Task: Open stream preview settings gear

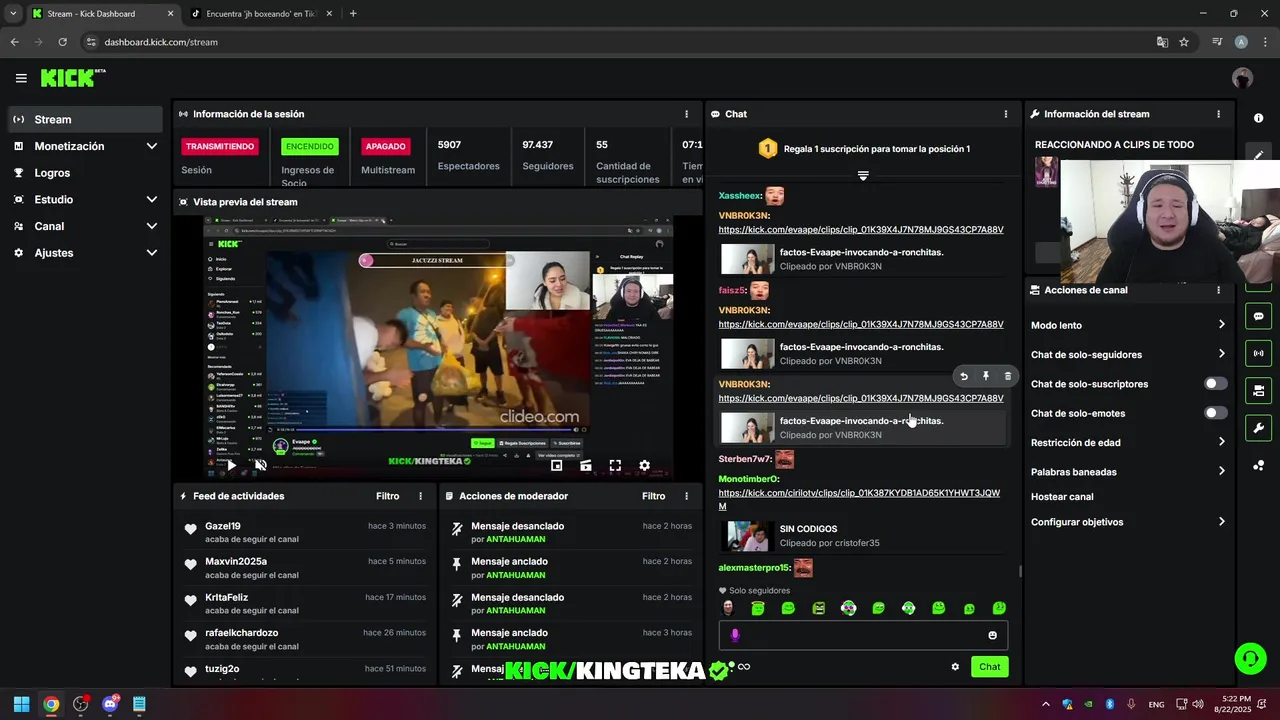Action: pos(645,465)
